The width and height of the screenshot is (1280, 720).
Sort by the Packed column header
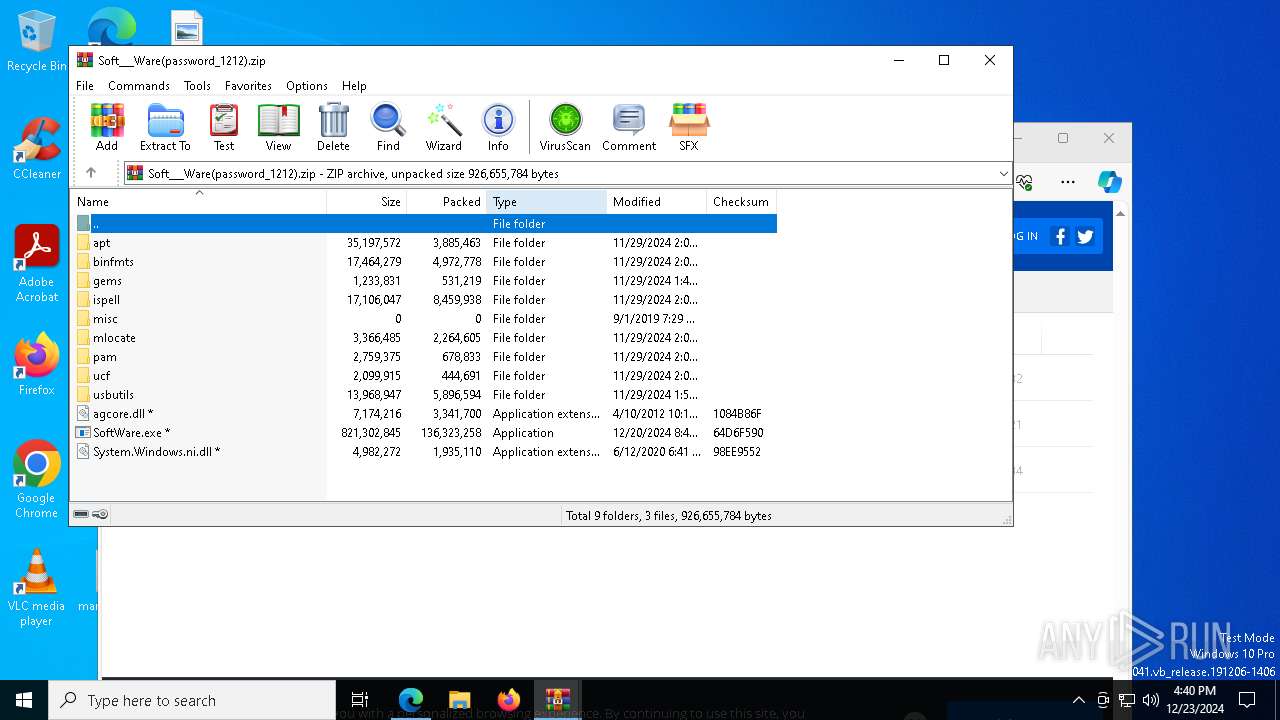[x=446, y=201]
